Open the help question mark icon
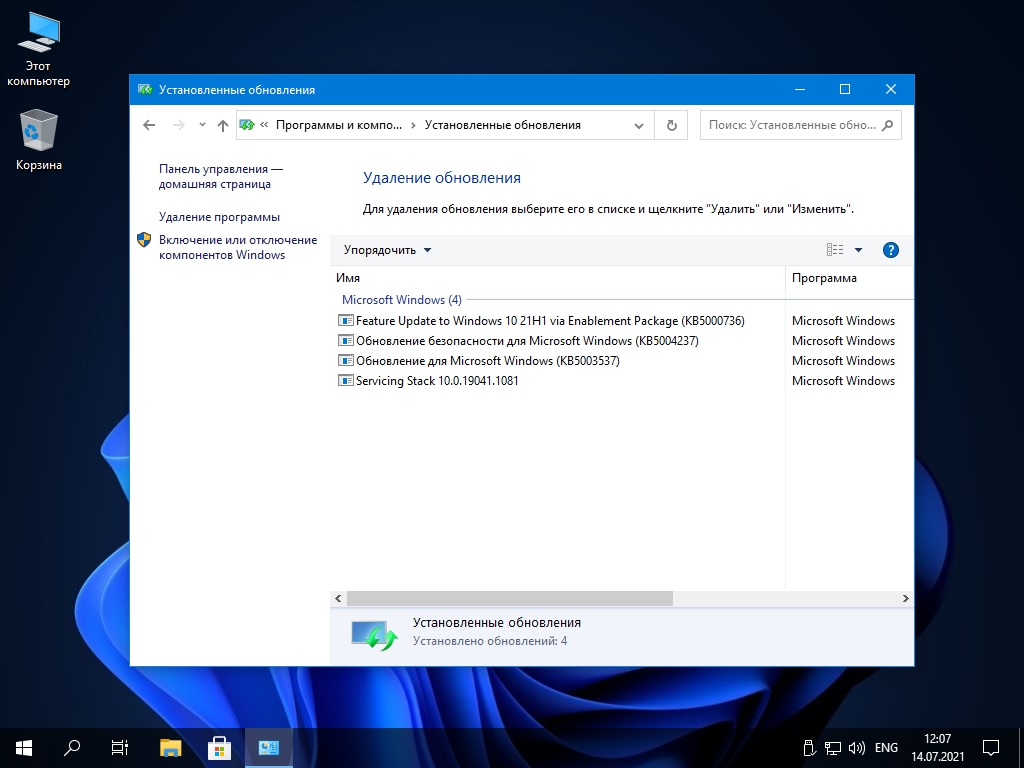Screen dimensions: 1024x768 tap(891, 250)
